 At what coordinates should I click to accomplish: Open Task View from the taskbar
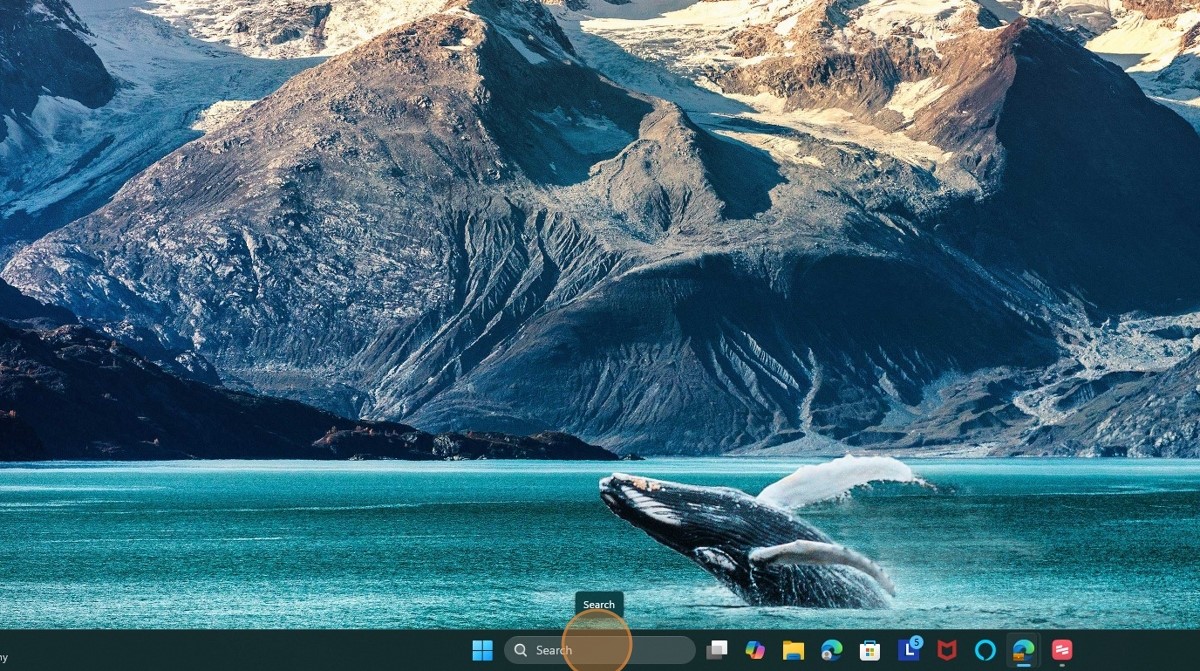pyautogui.click(x=716, y=650)
